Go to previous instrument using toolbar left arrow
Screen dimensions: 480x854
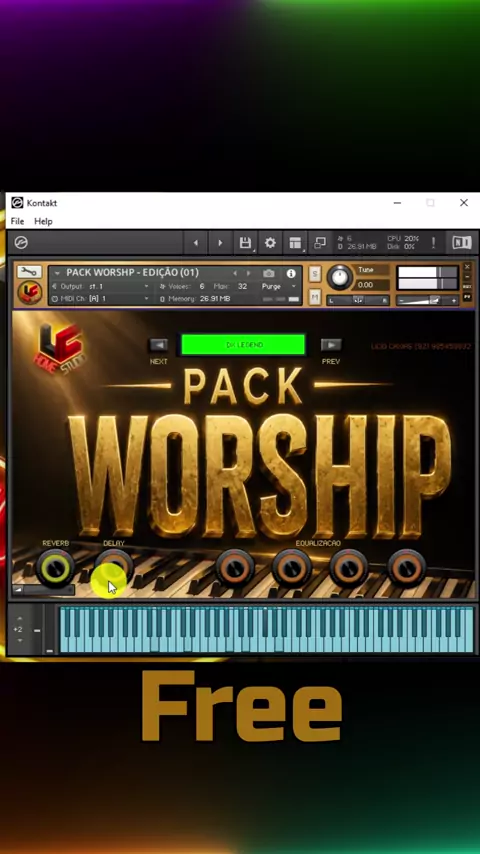196,243
